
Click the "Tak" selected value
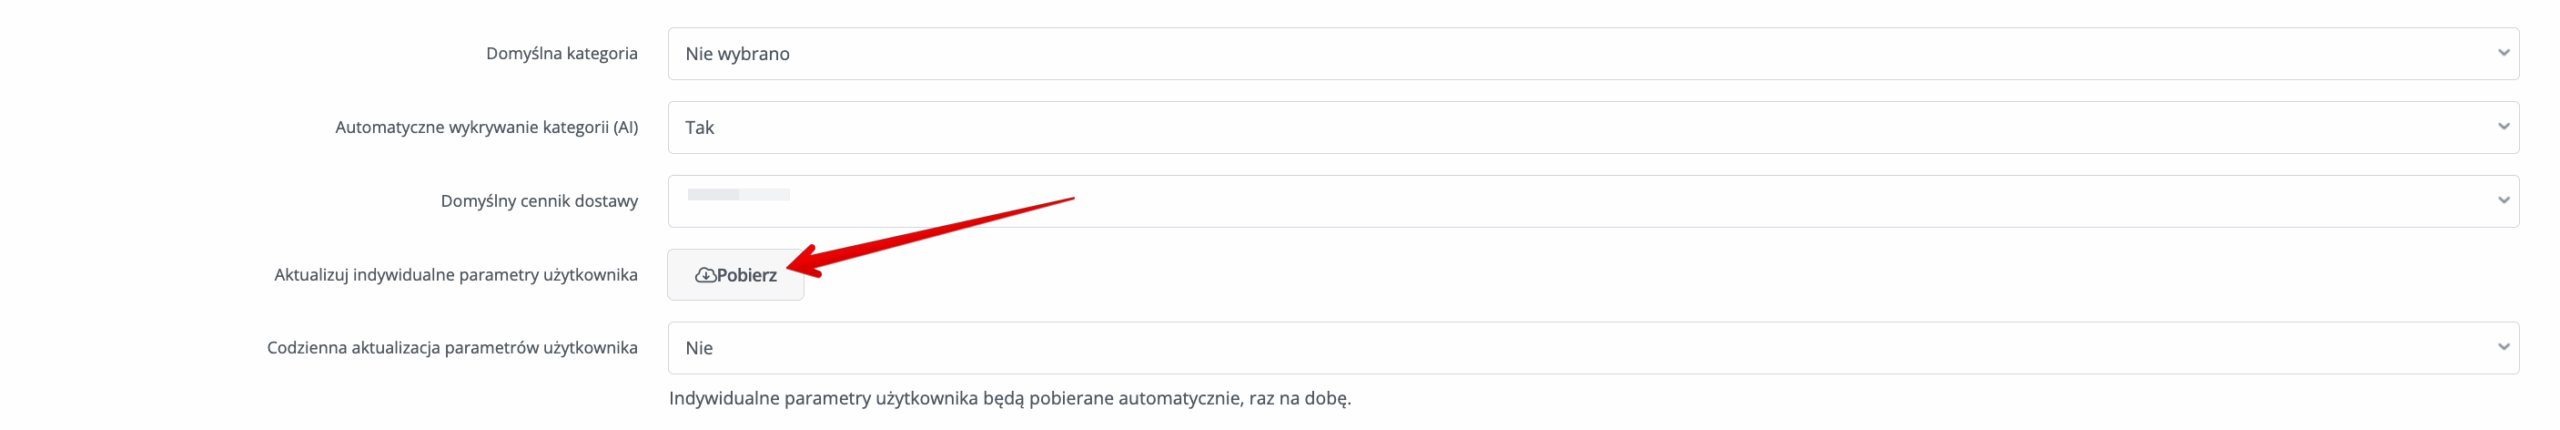pyautogui.click(x=699, y=127)
